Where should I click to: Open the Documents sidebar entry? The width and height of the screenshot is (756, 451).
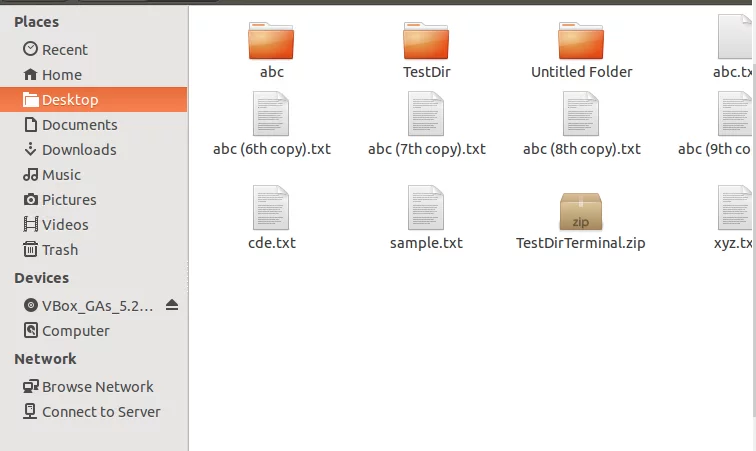[79, 124]
